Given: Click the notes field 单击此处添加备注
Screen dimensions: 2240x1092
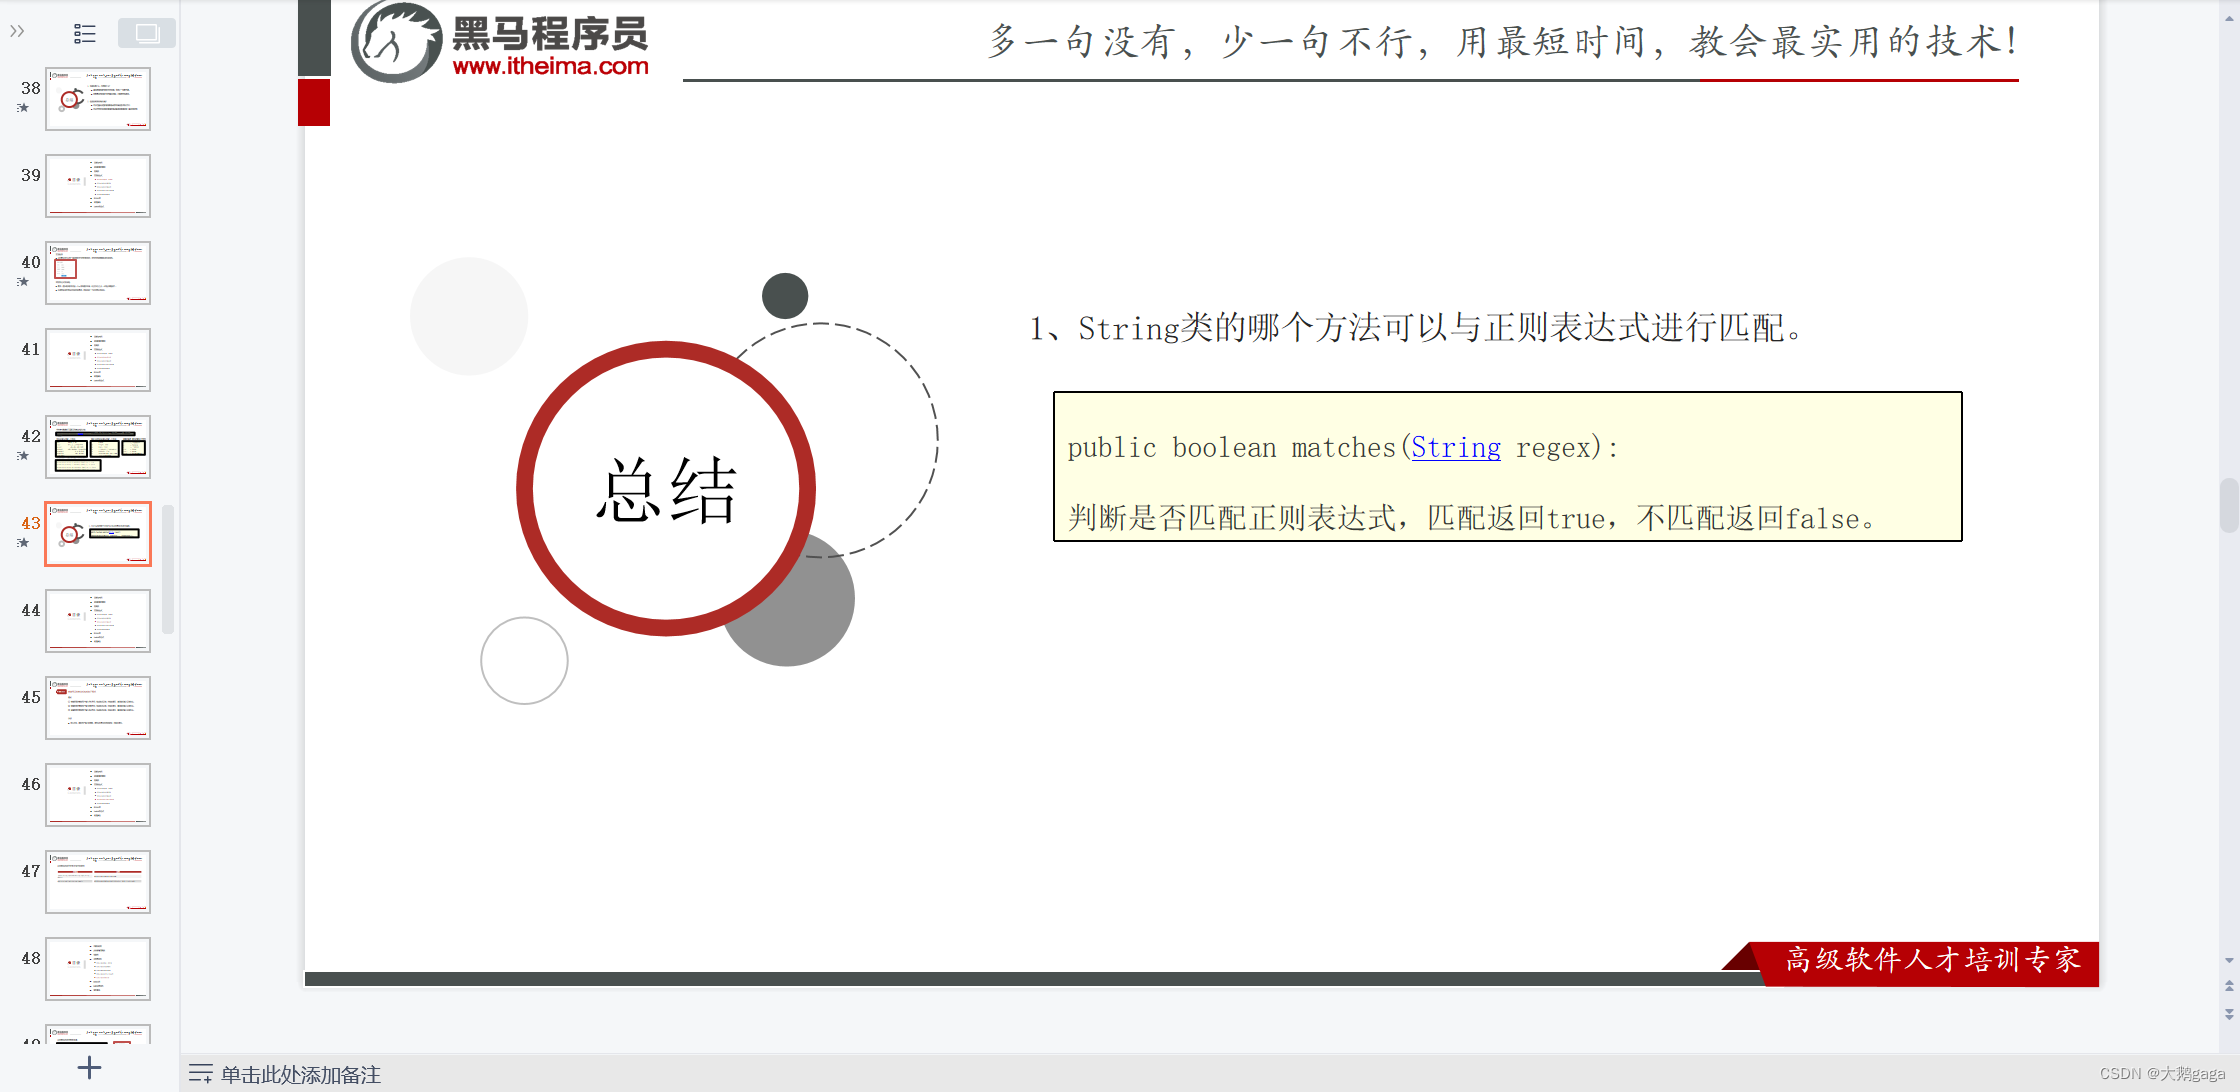Looking at the screenshot, I should 301,1074.
